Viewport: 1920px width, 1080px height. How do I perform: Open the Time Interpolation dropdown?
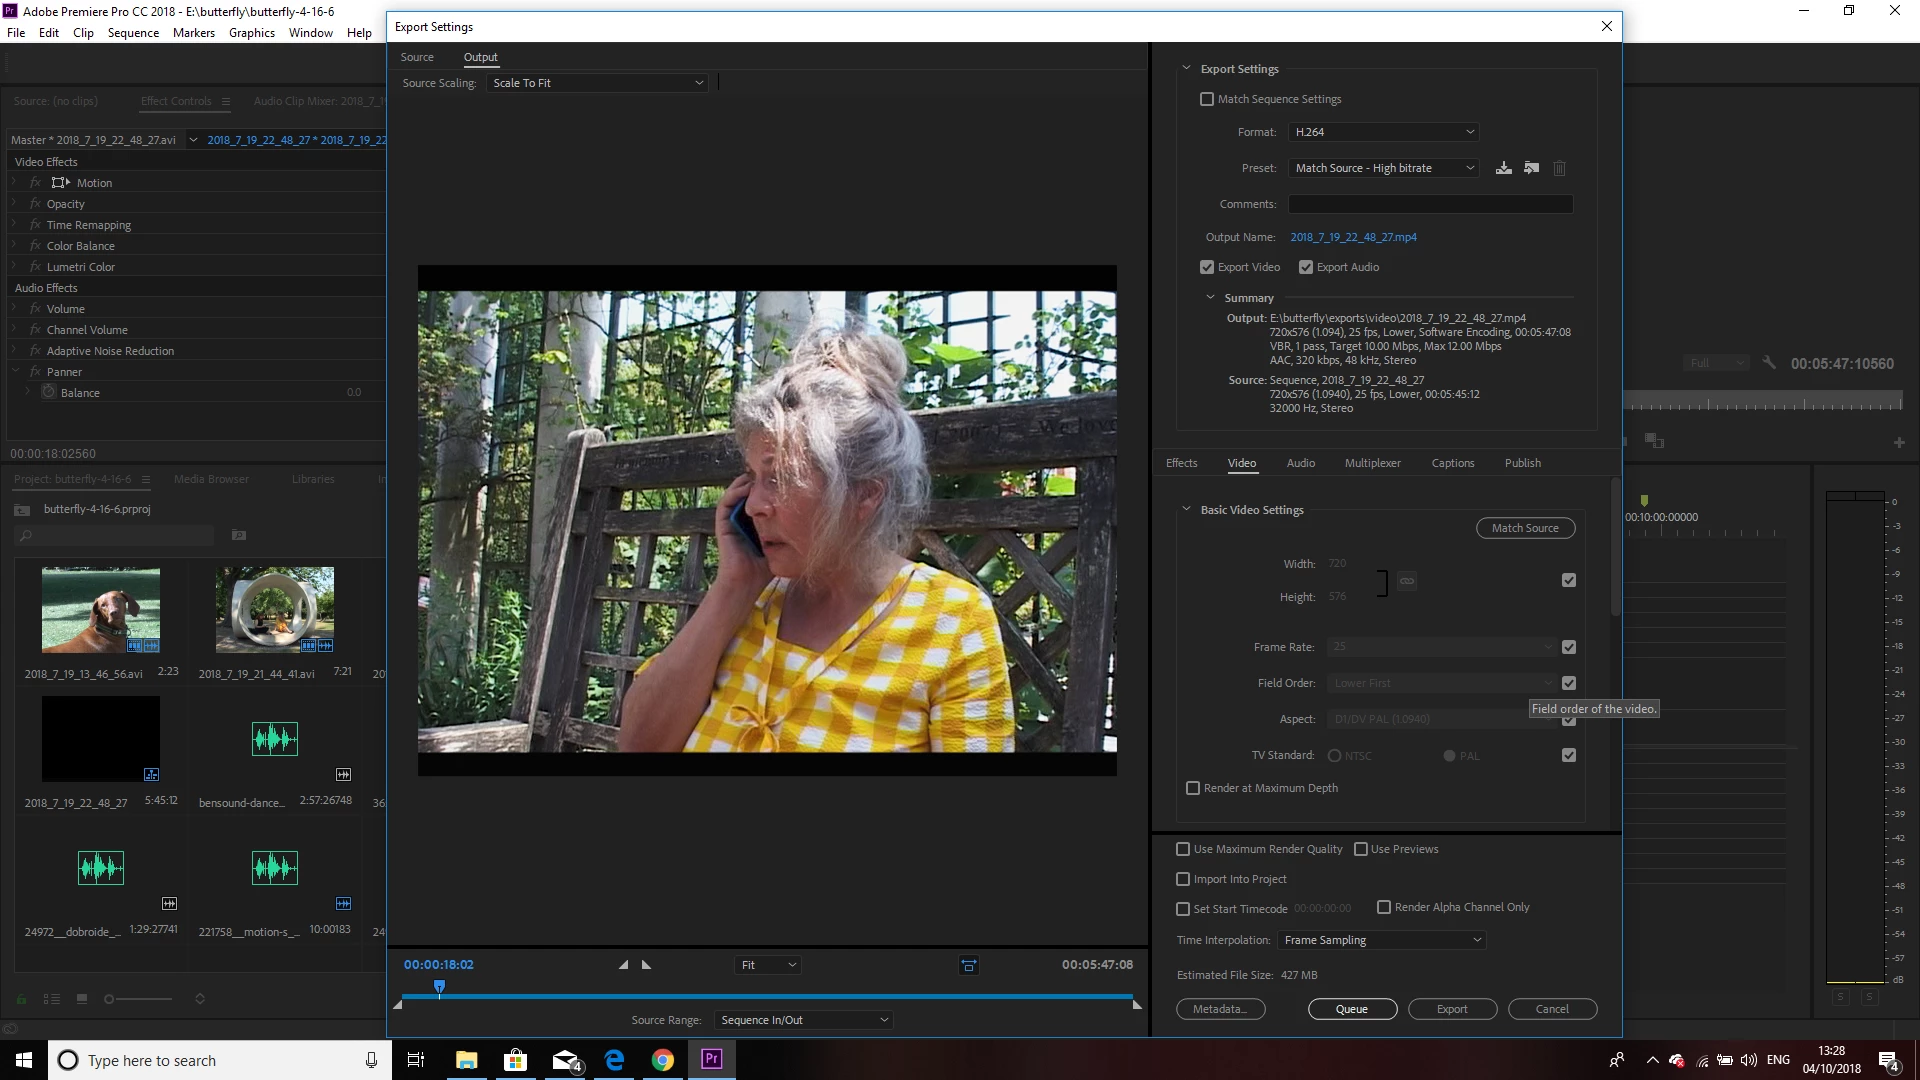tap(1381, 940)
